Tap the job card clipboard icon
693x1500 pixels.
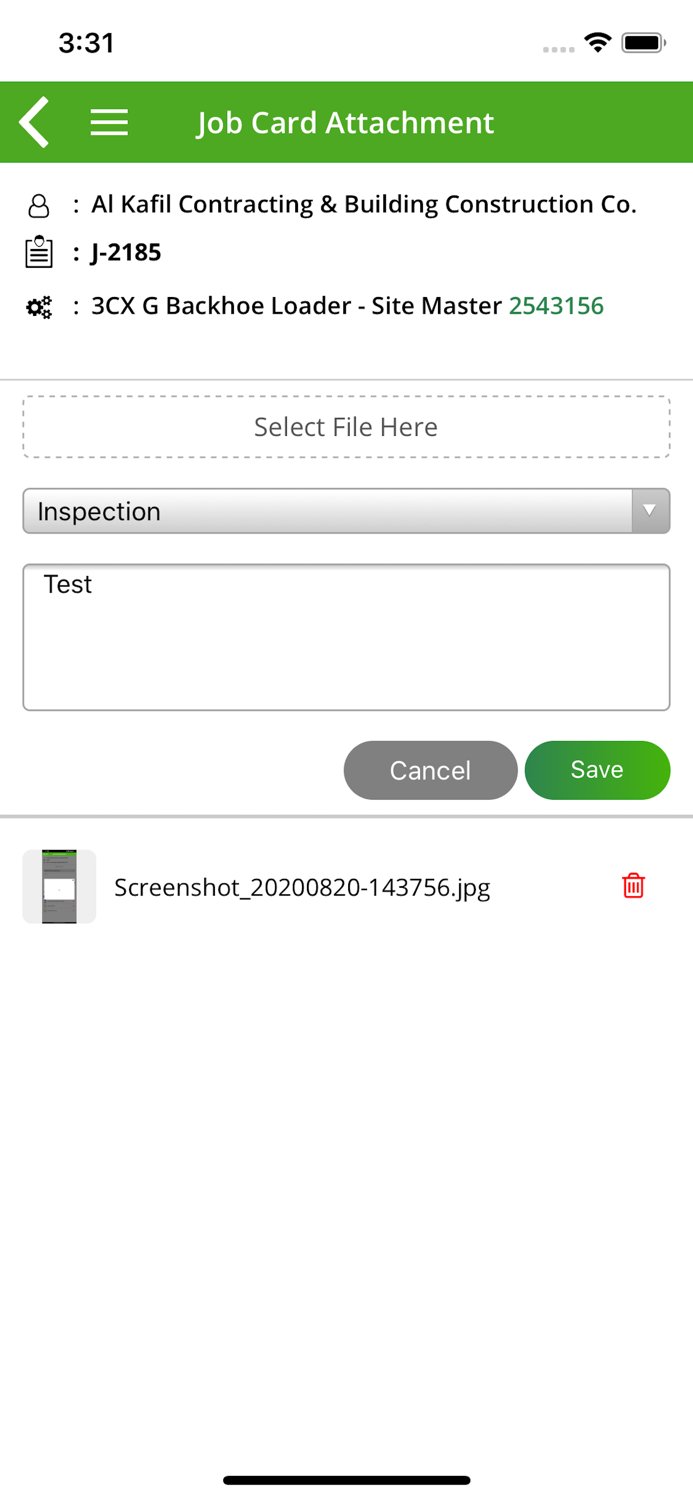[38, 252]
